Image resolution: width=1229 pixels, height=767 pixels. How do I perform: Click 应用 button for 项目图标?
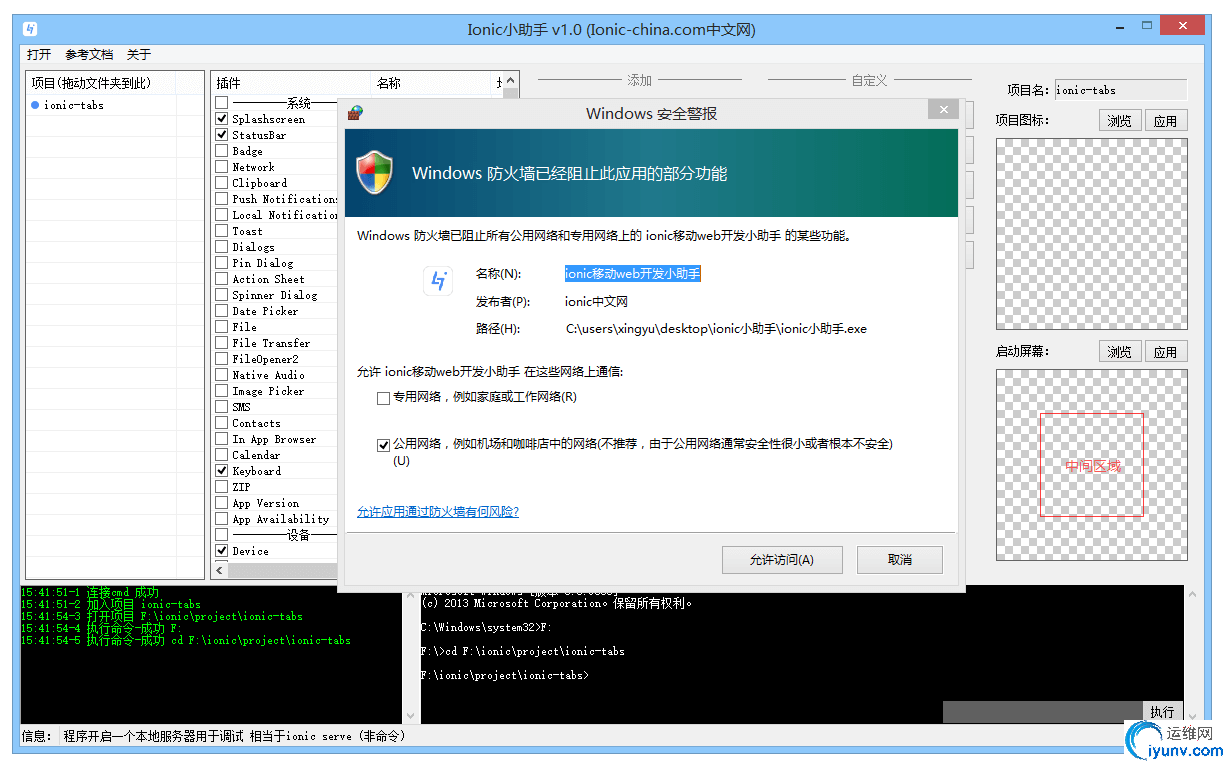click(1166, 121)
